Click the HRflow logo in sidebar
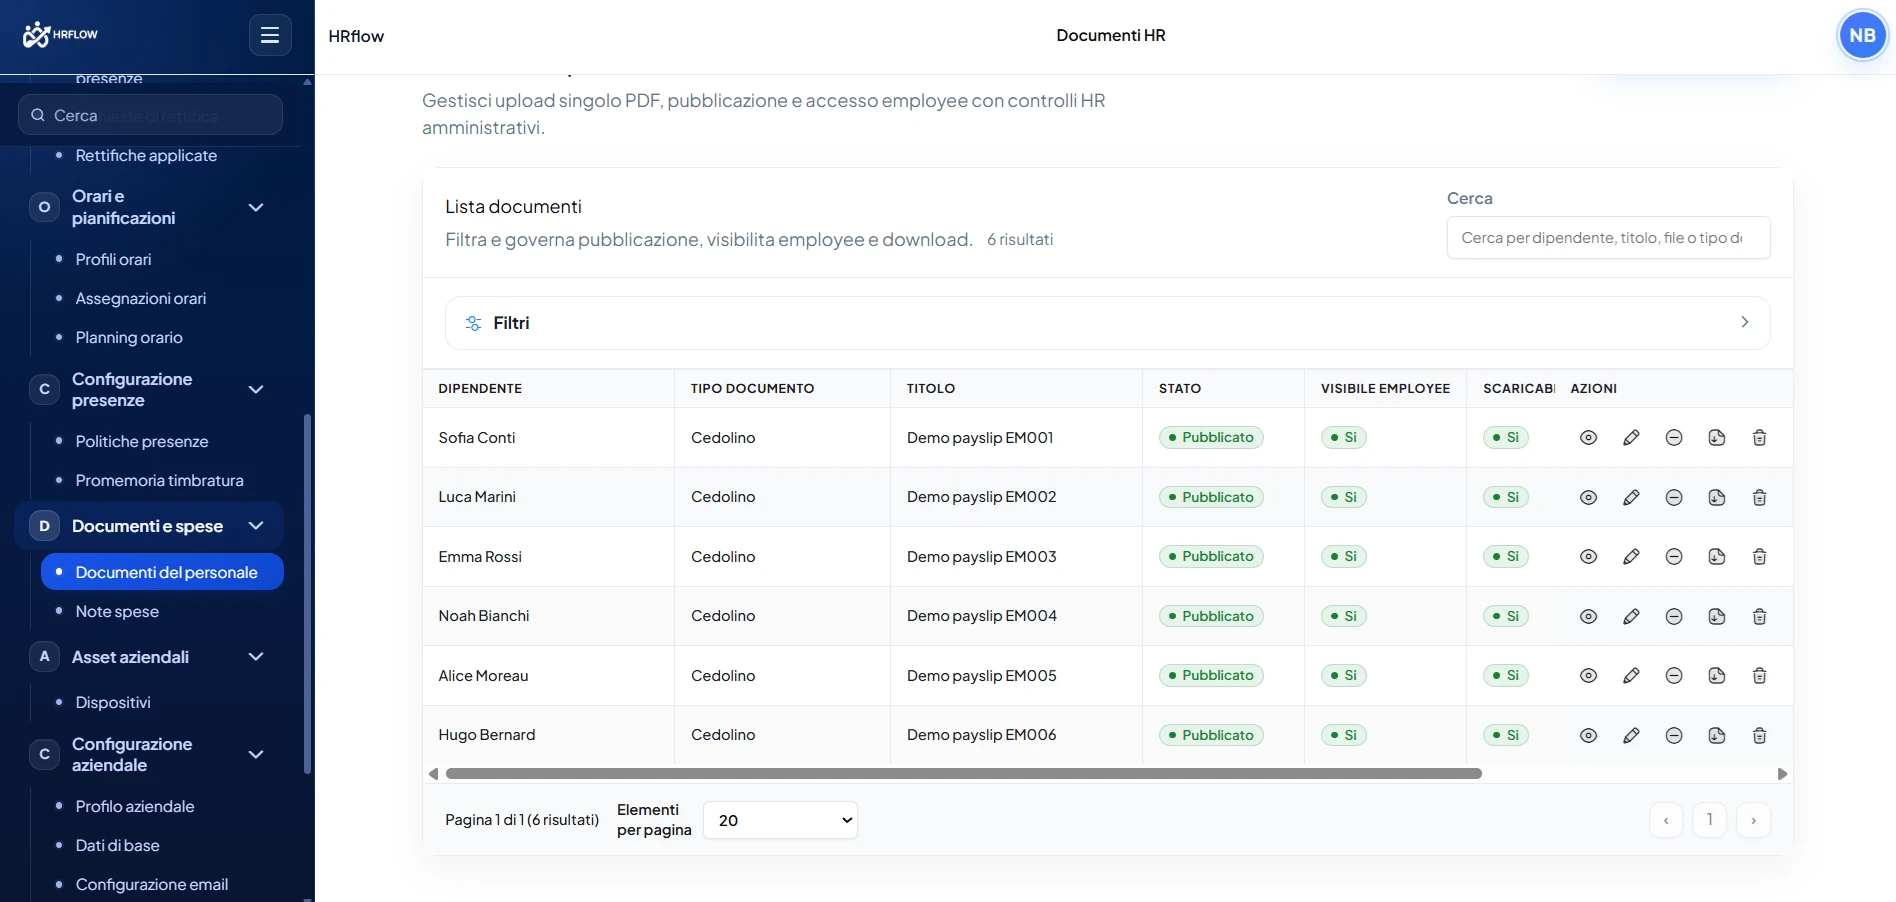Image resolution: width=1896 pixels, height=902 pixels. [x=60, y=35]
